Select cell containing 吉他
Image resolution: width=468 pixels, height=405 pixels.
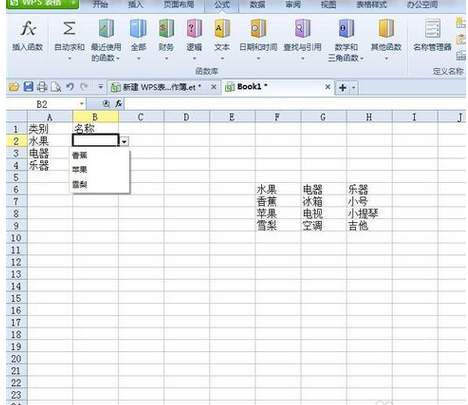369,226
